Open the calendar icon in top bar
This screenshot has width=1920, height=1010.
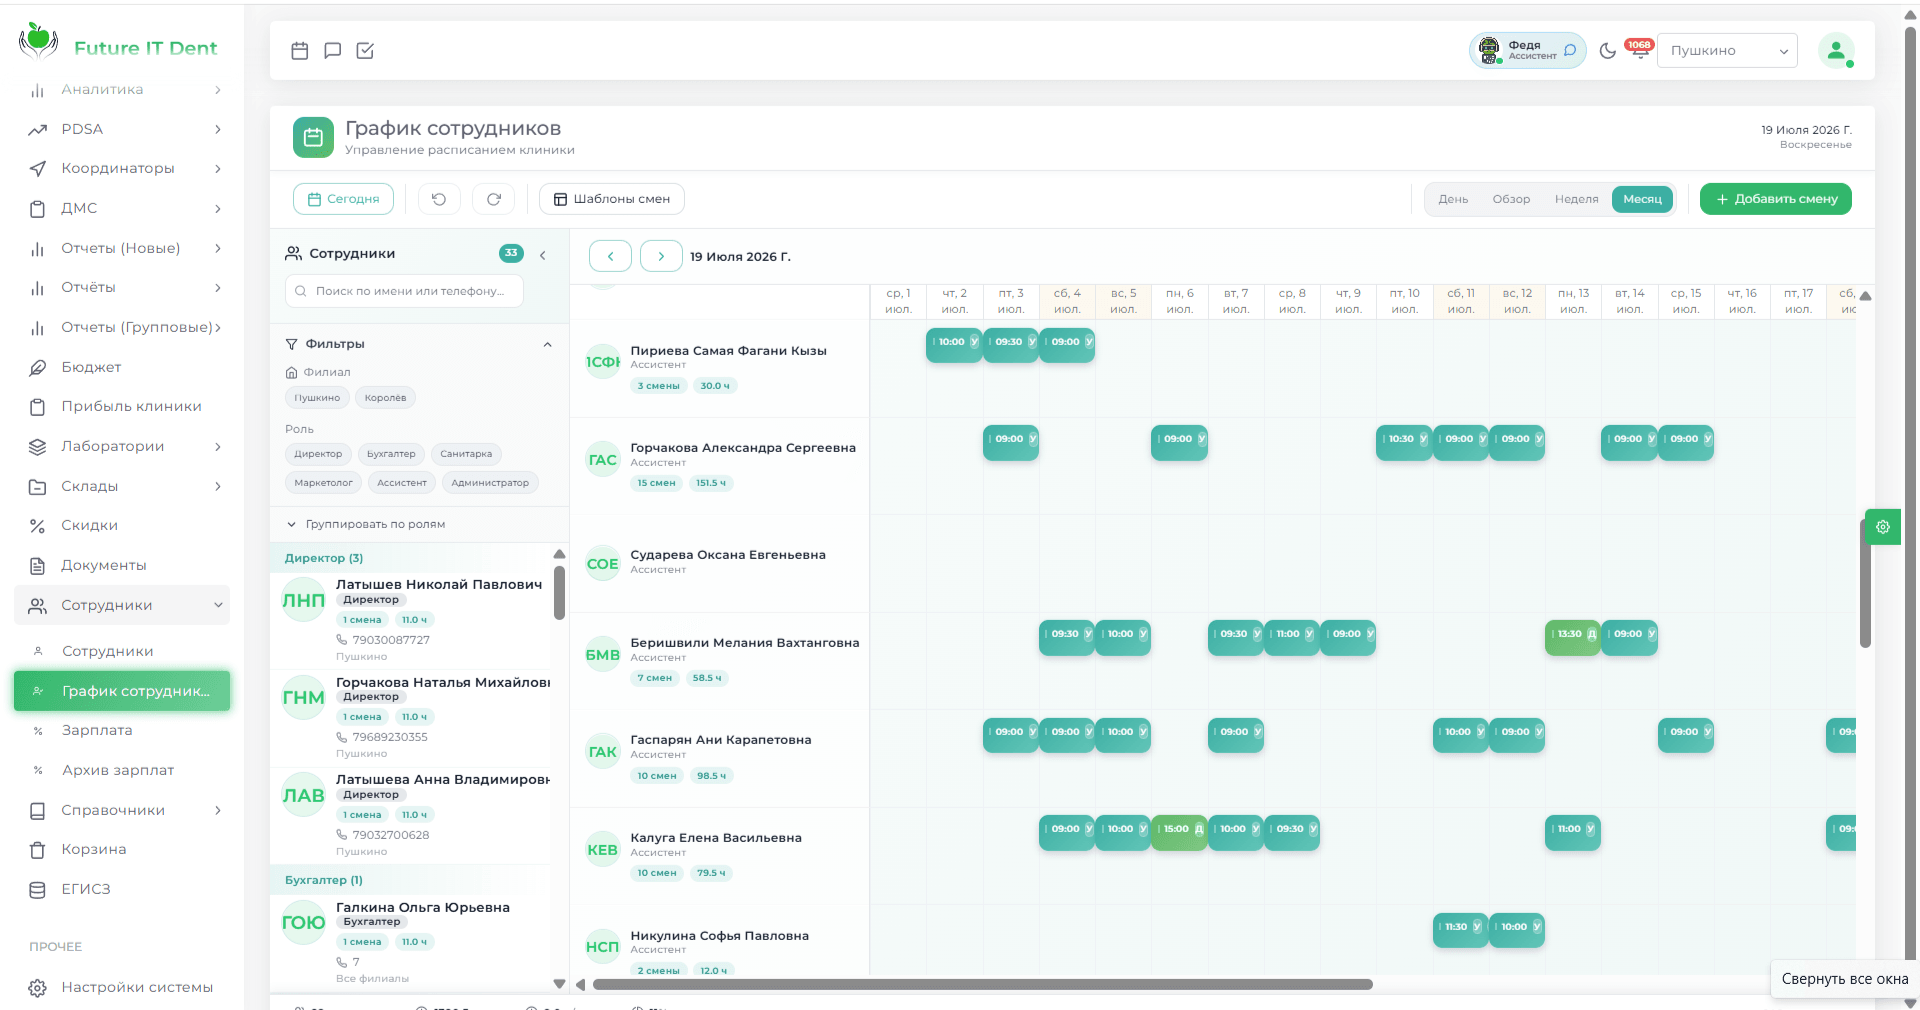299,51
